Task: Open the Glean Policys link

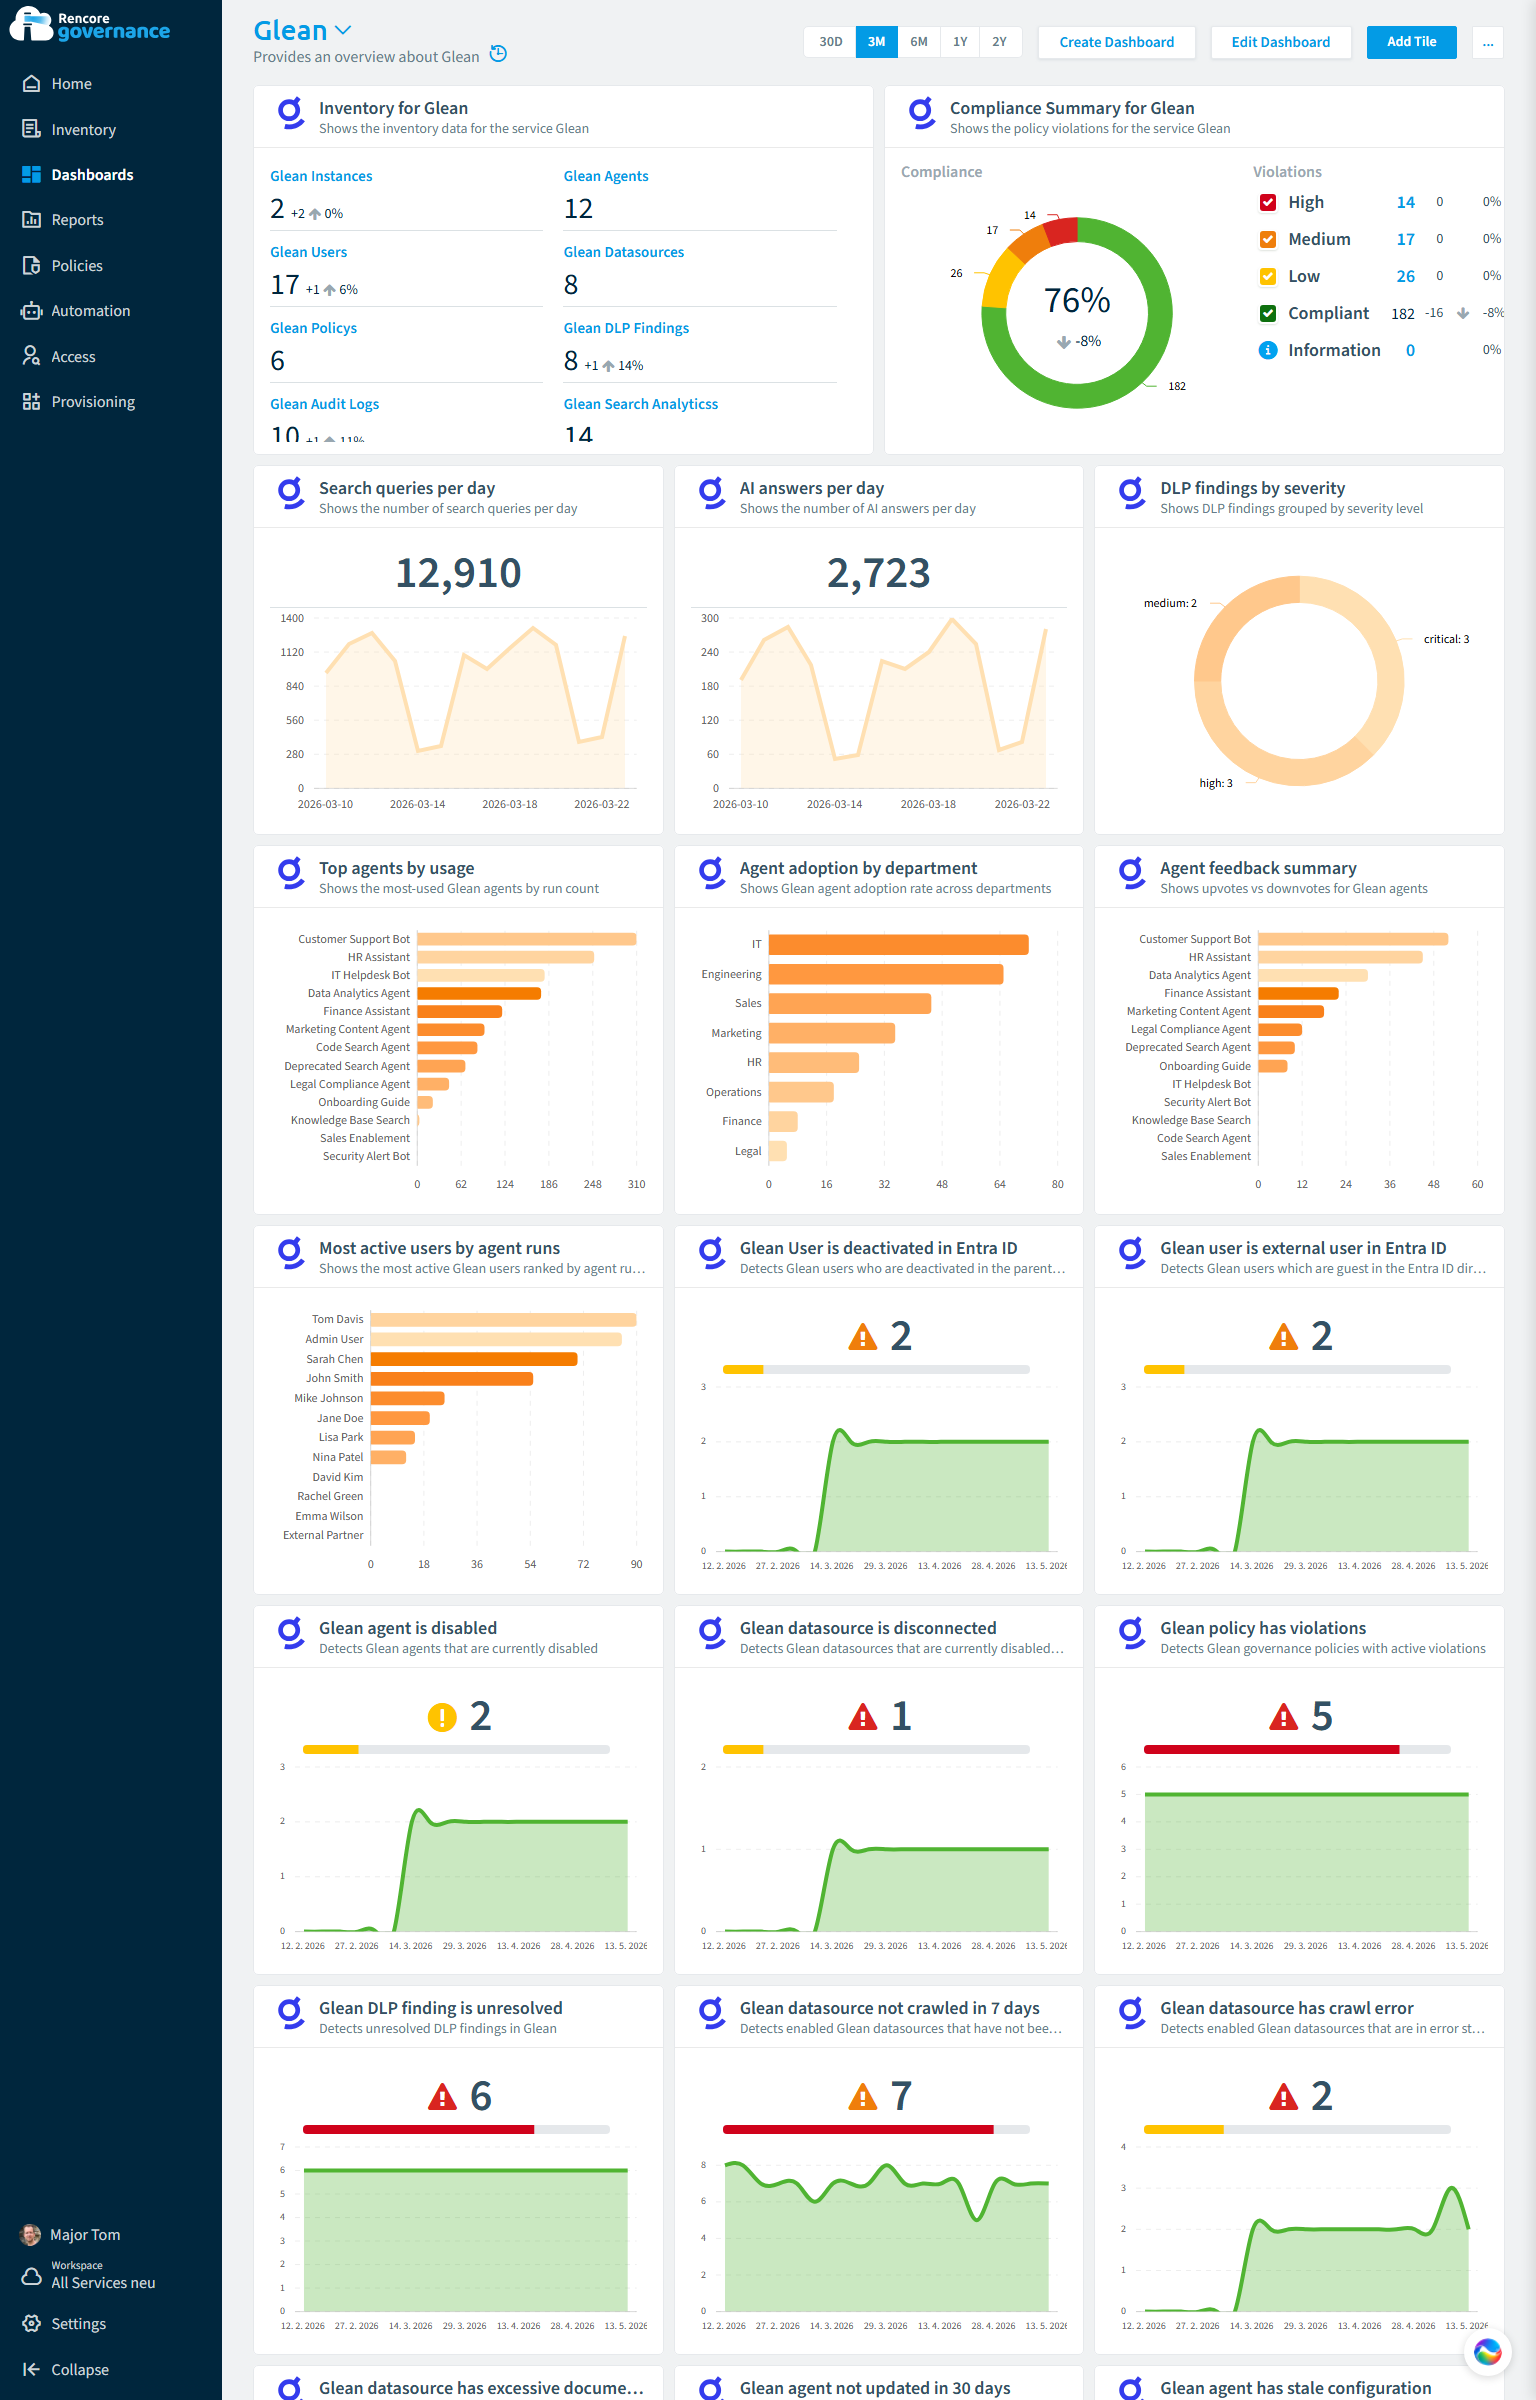Action: [x=313, y=328]
